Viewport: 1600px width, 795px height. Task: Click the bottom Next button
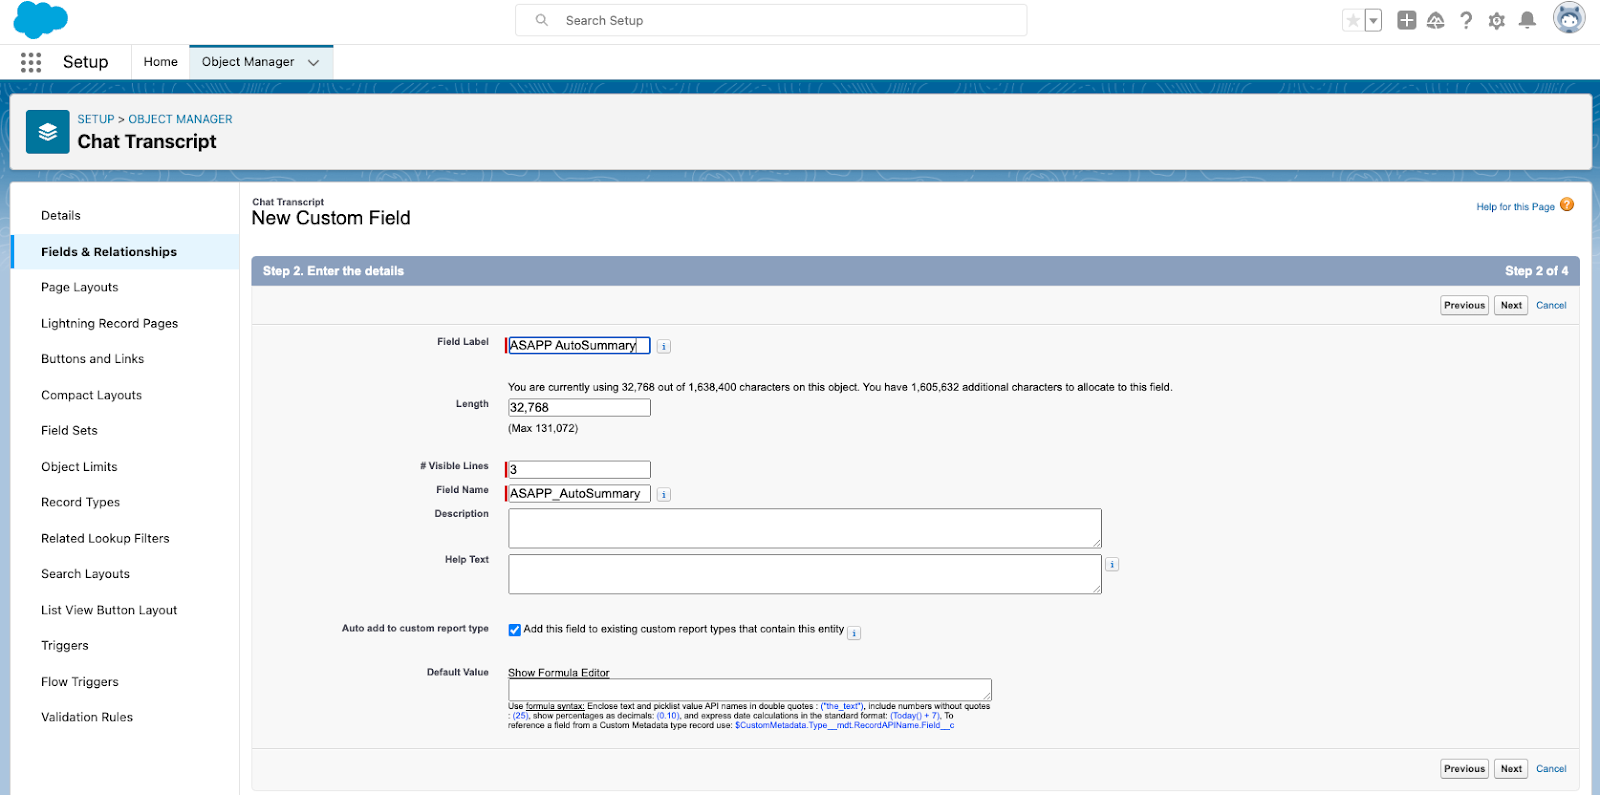point(1511,769)
